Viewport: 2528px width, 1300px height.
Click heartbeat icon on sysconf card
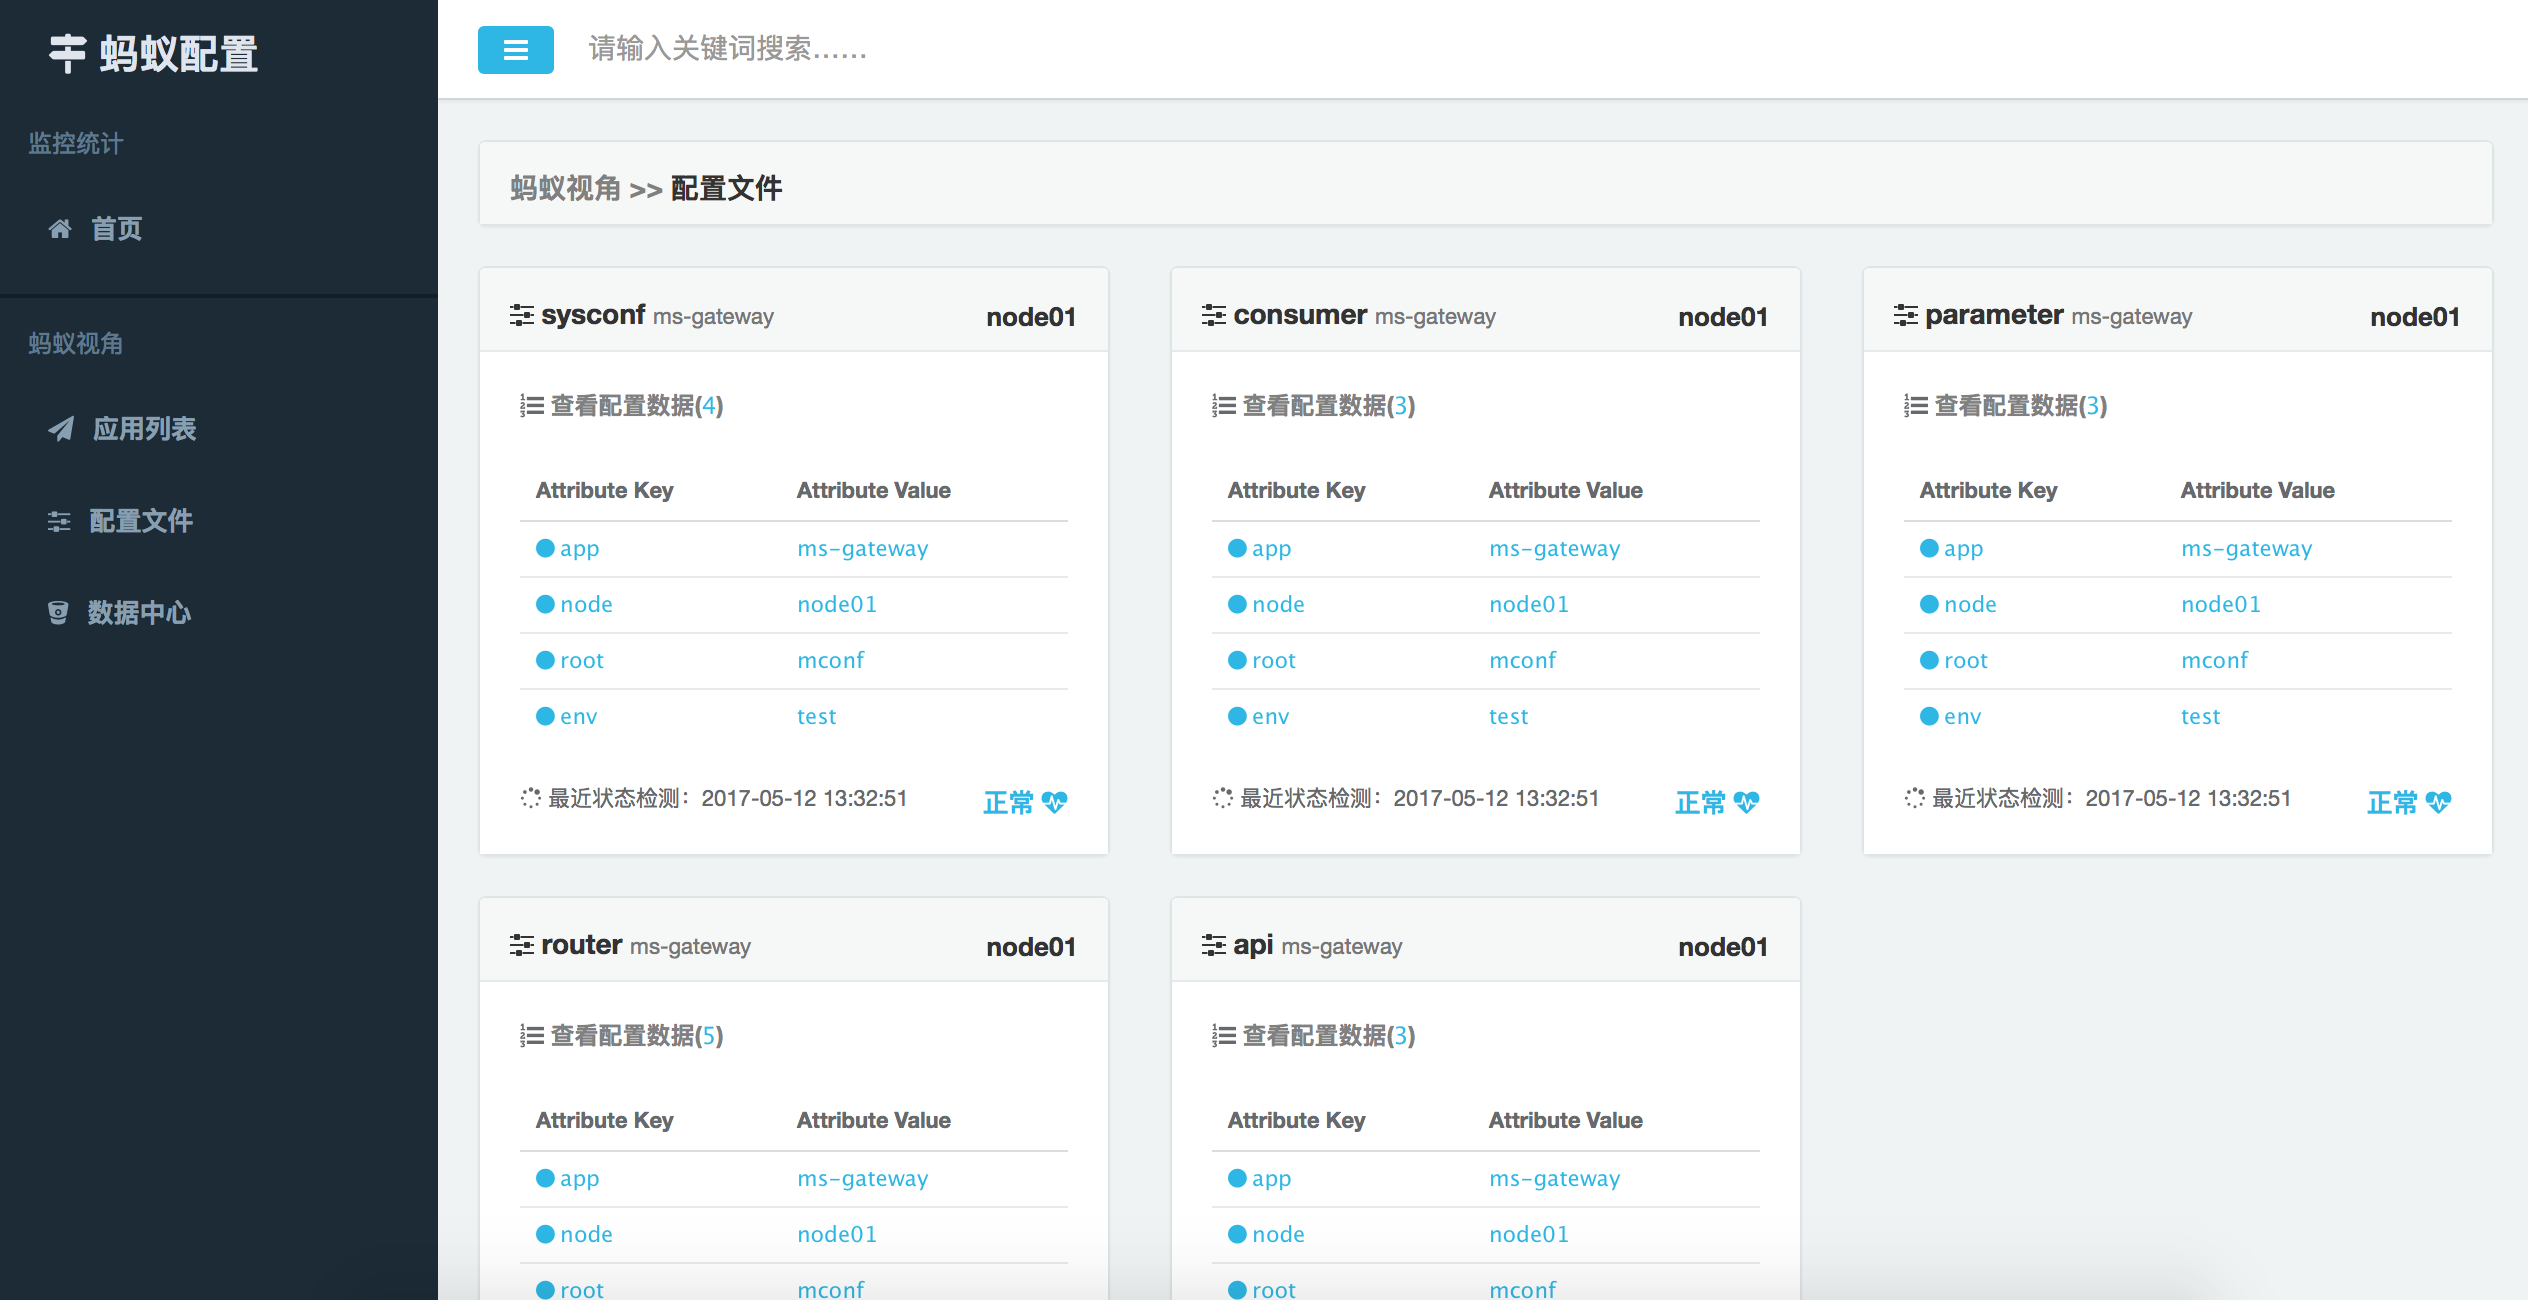click(1054, 802)
